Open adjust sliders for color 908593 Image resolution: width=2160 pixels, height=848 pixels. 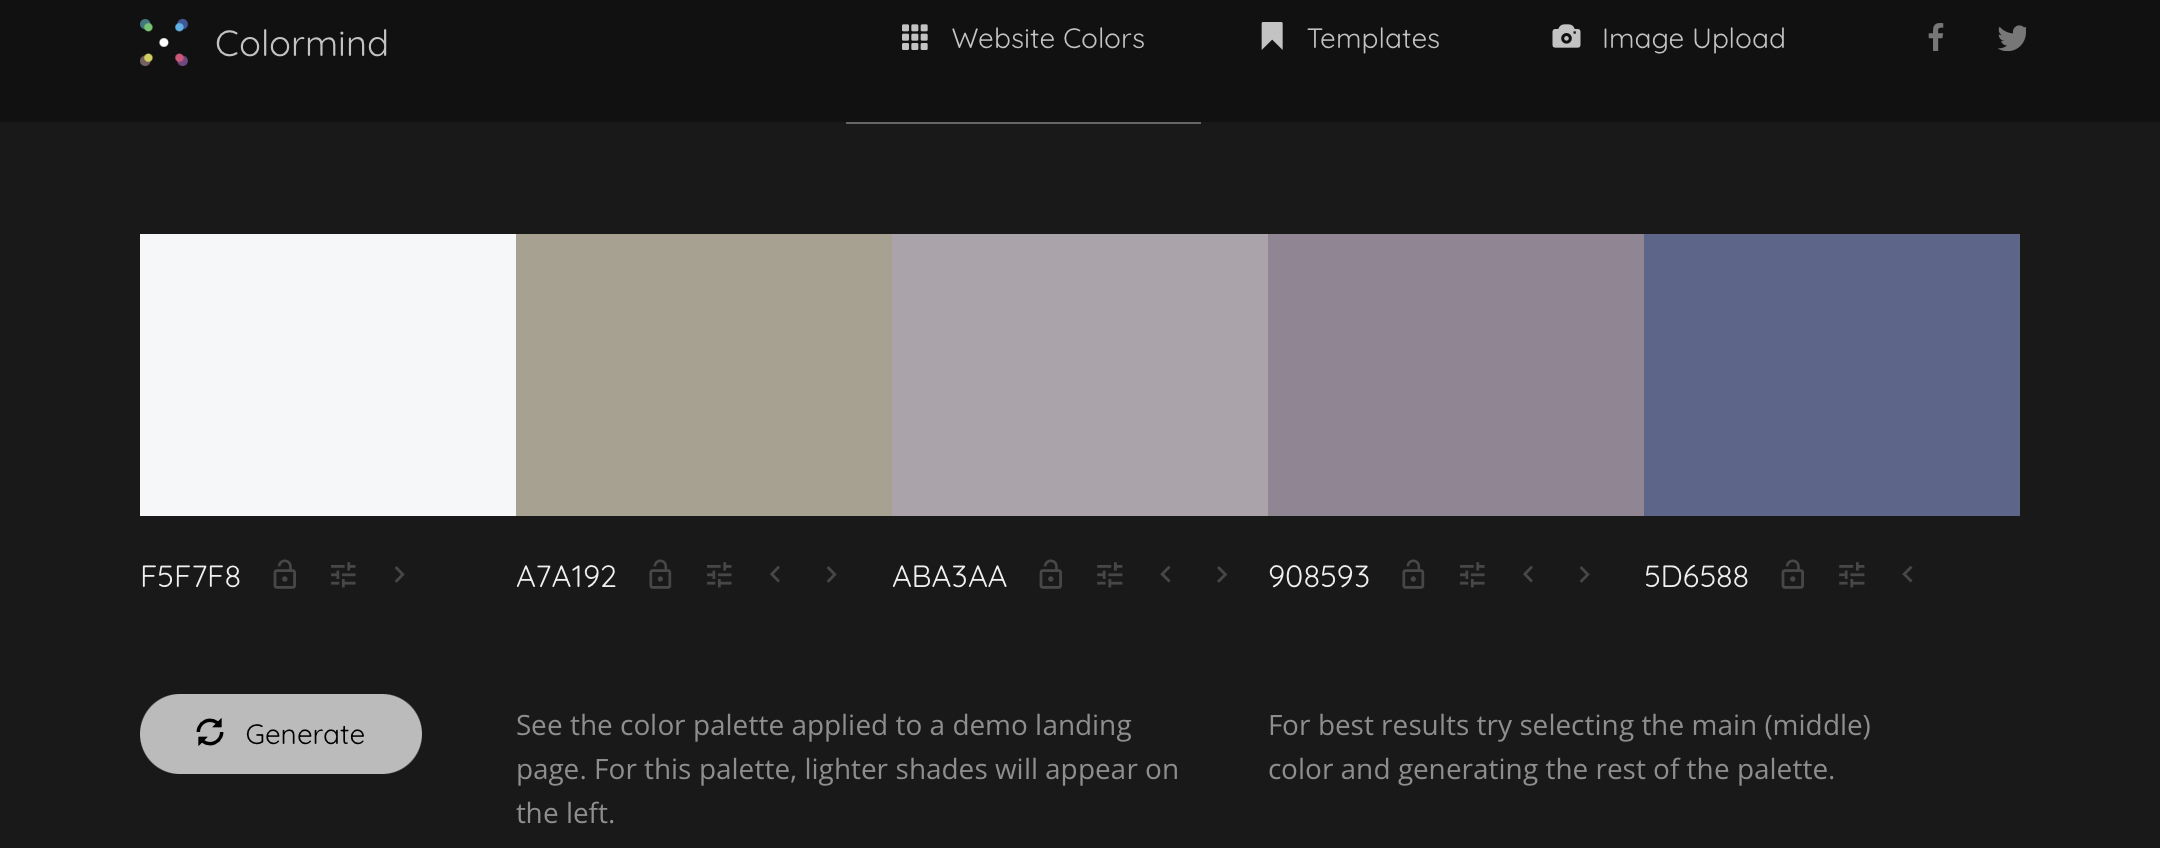tap(1471, 575)
